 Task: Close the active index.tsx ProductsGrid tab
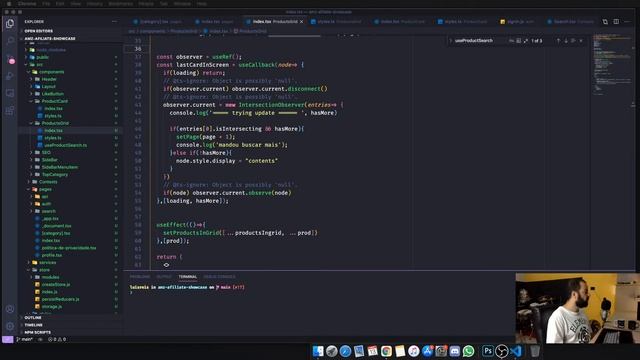302,22
